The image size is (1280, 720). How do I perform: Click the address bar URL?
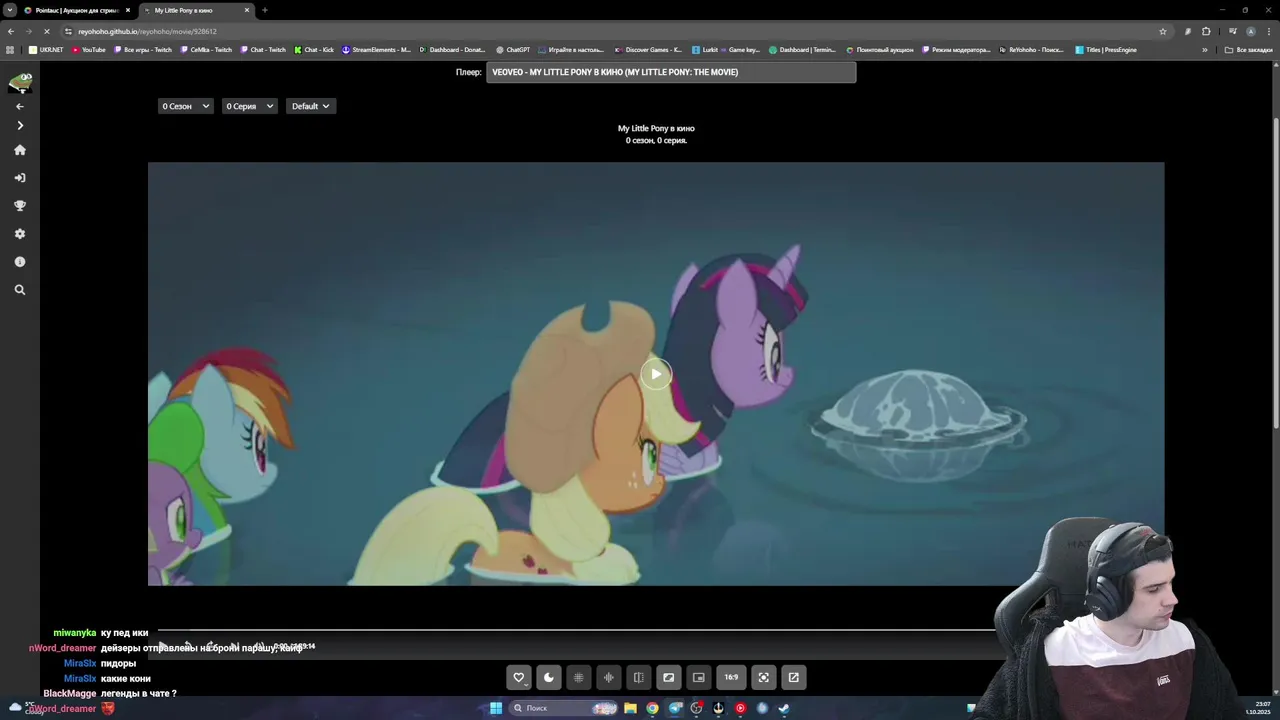coord(147,31)
